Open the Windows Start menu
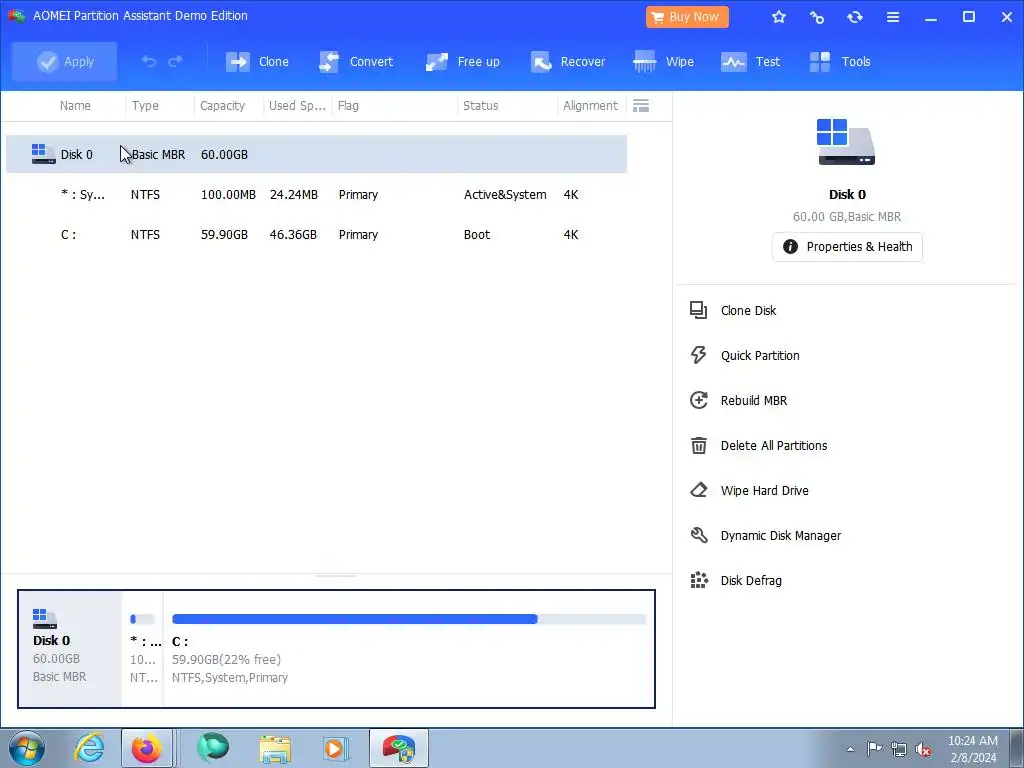Image resolution: width=1024 pixels, height=768 pixels. tap(26, 748)
